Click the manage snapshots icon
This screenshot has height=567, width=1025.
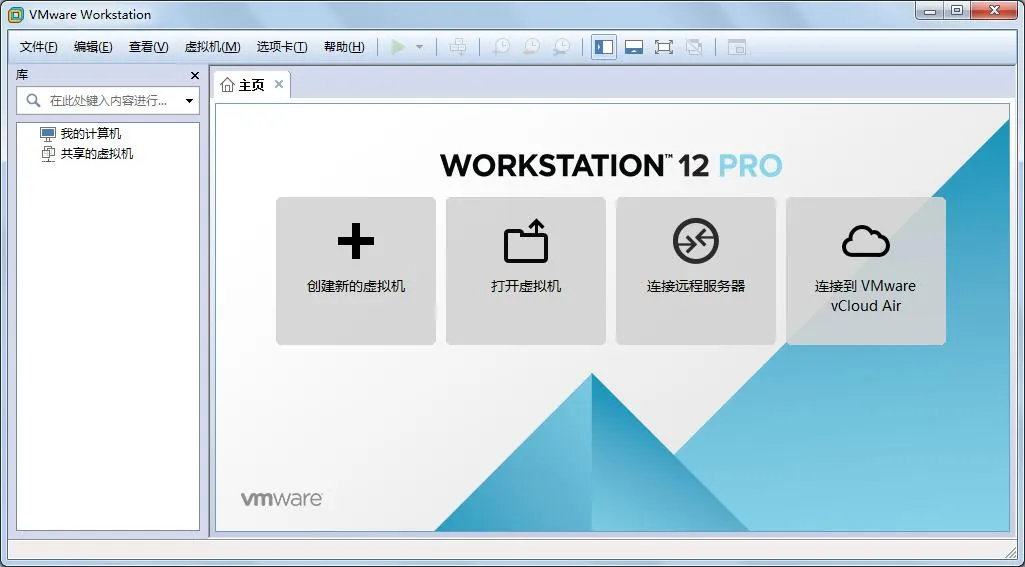pyautogui.click(x=562, y=47)
